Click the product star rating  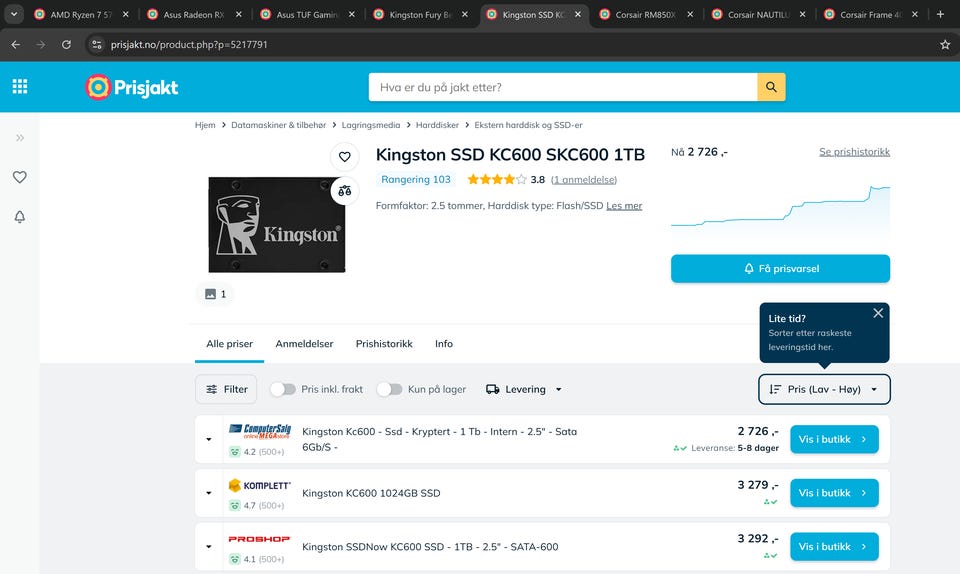pyautogui.click(x=497, y=179)
